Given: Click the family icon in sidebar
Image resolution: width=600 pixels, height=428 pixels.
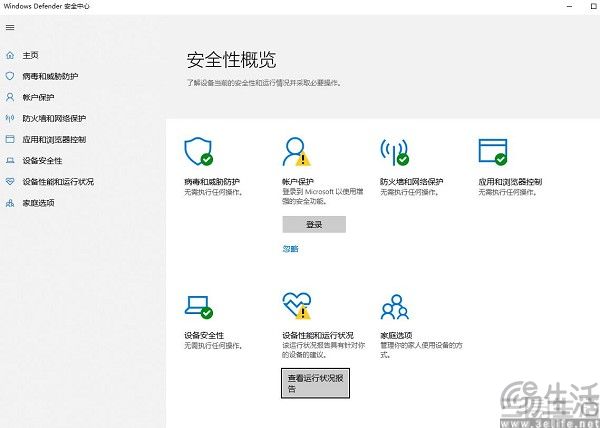Looking at the screenshot, I should (x=10, y=203).
